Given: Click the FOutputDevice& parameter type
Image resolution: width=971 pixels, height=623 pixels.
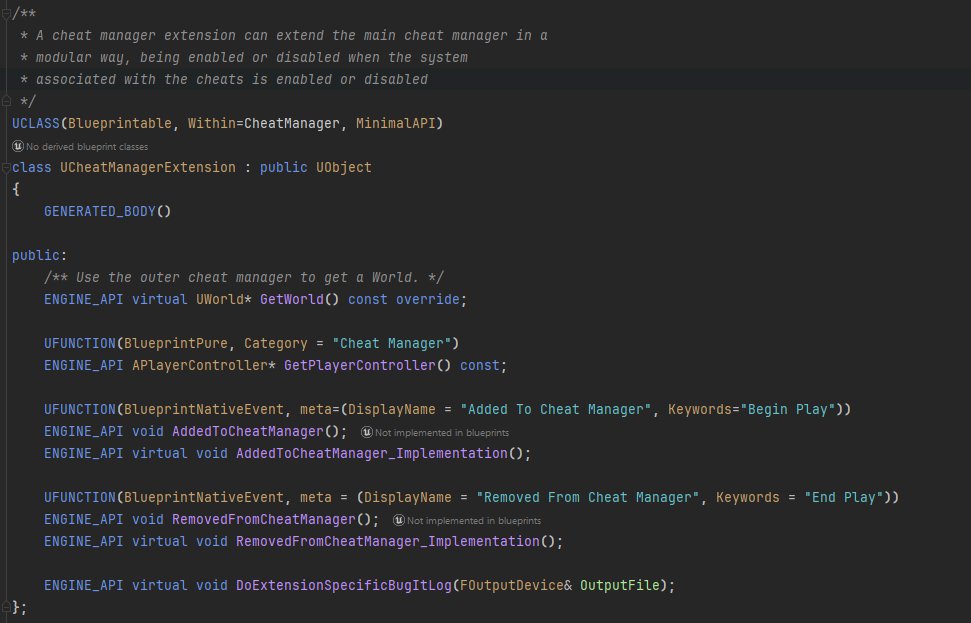Looking at the screenshot, I should [516, 585].
